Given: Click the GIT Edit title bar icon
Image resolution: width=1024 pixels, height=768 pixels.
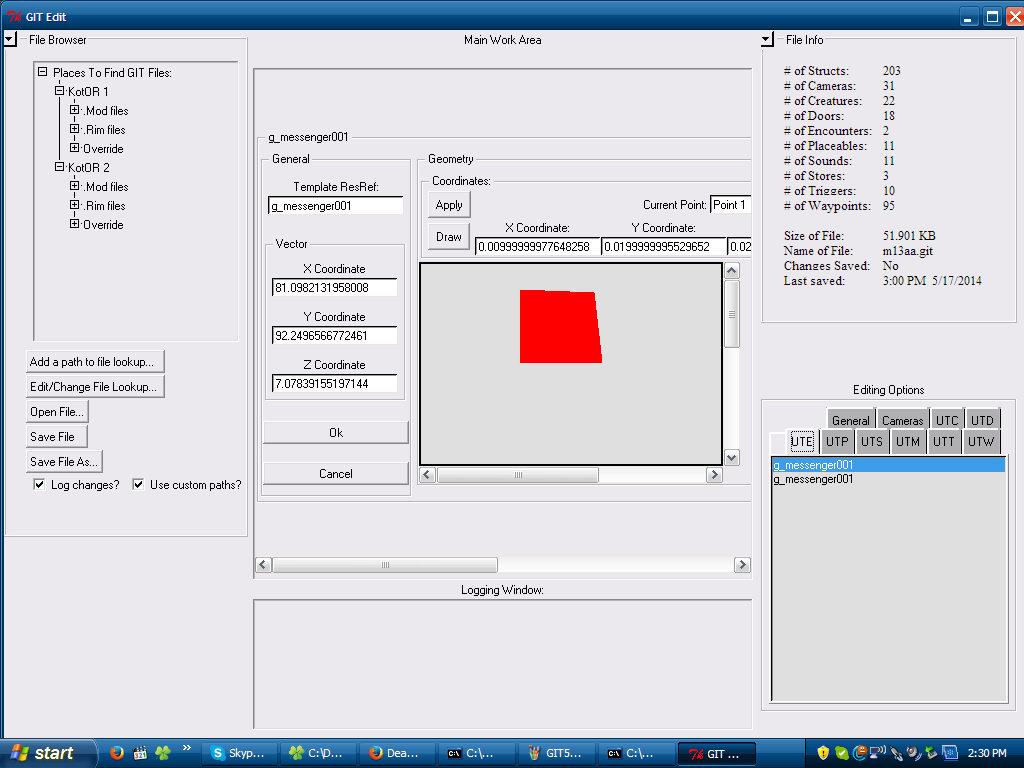Looking at the screenshot, I should (x=14, y=16).
